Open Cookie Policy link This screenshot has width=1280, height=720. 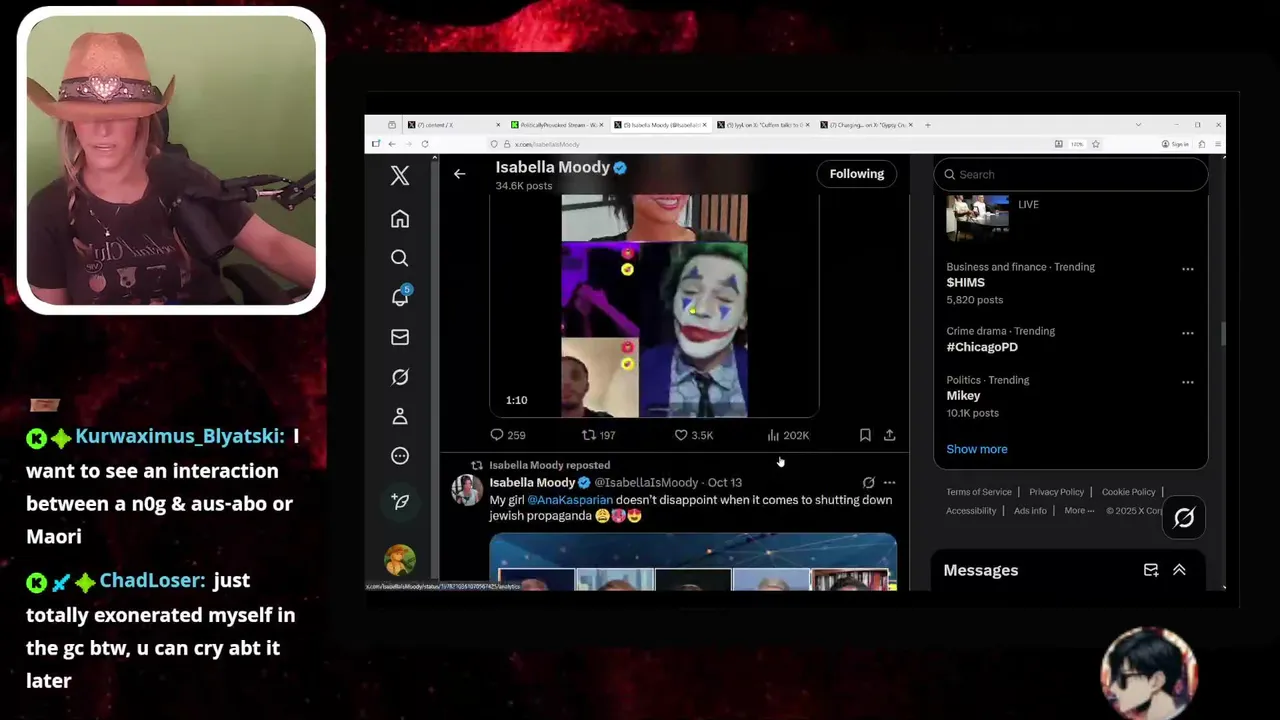[x=1128, y=492]
